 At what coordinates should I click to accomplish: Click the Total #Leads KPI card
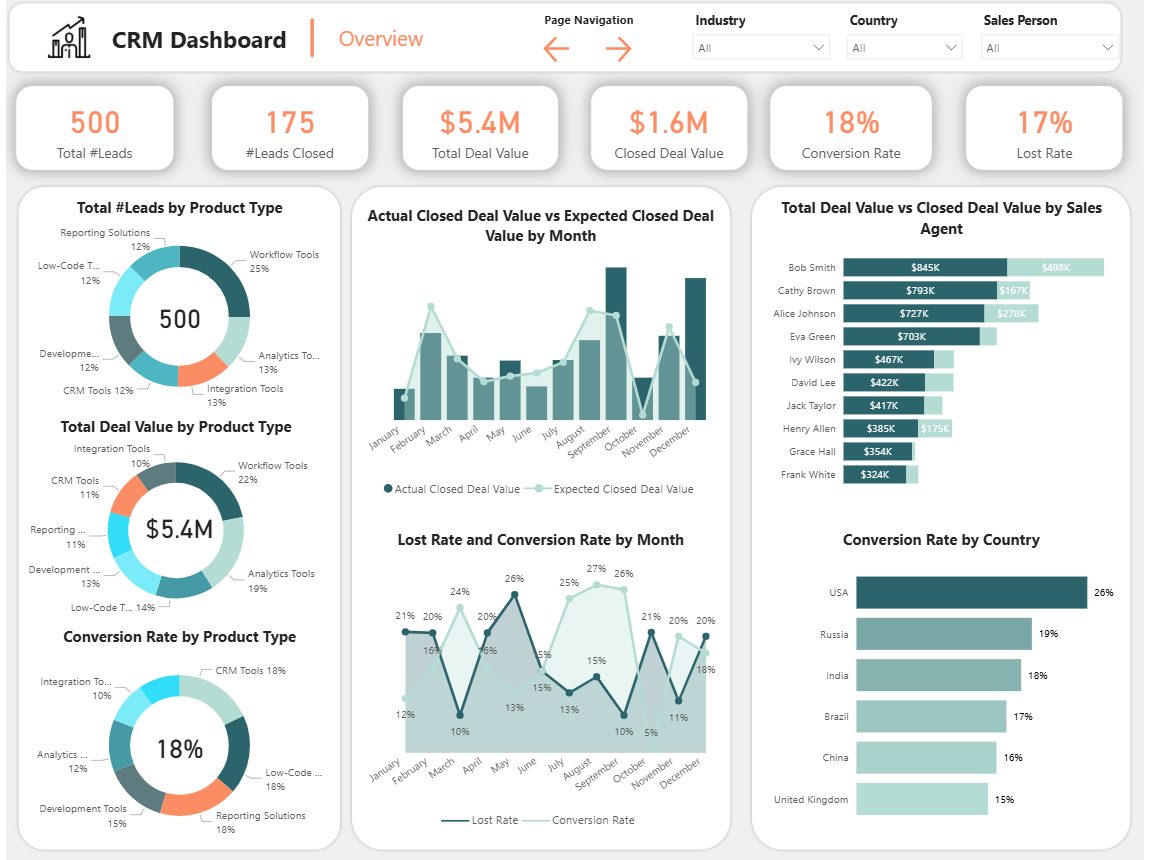(x=94, y=128)
